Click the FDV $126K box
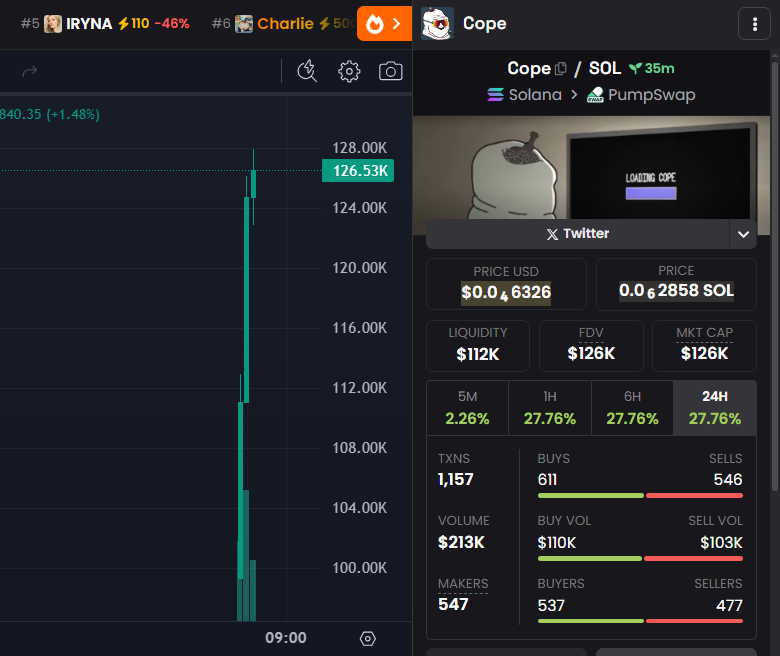This screenshot has height=656, width=780. coord(591,346)
